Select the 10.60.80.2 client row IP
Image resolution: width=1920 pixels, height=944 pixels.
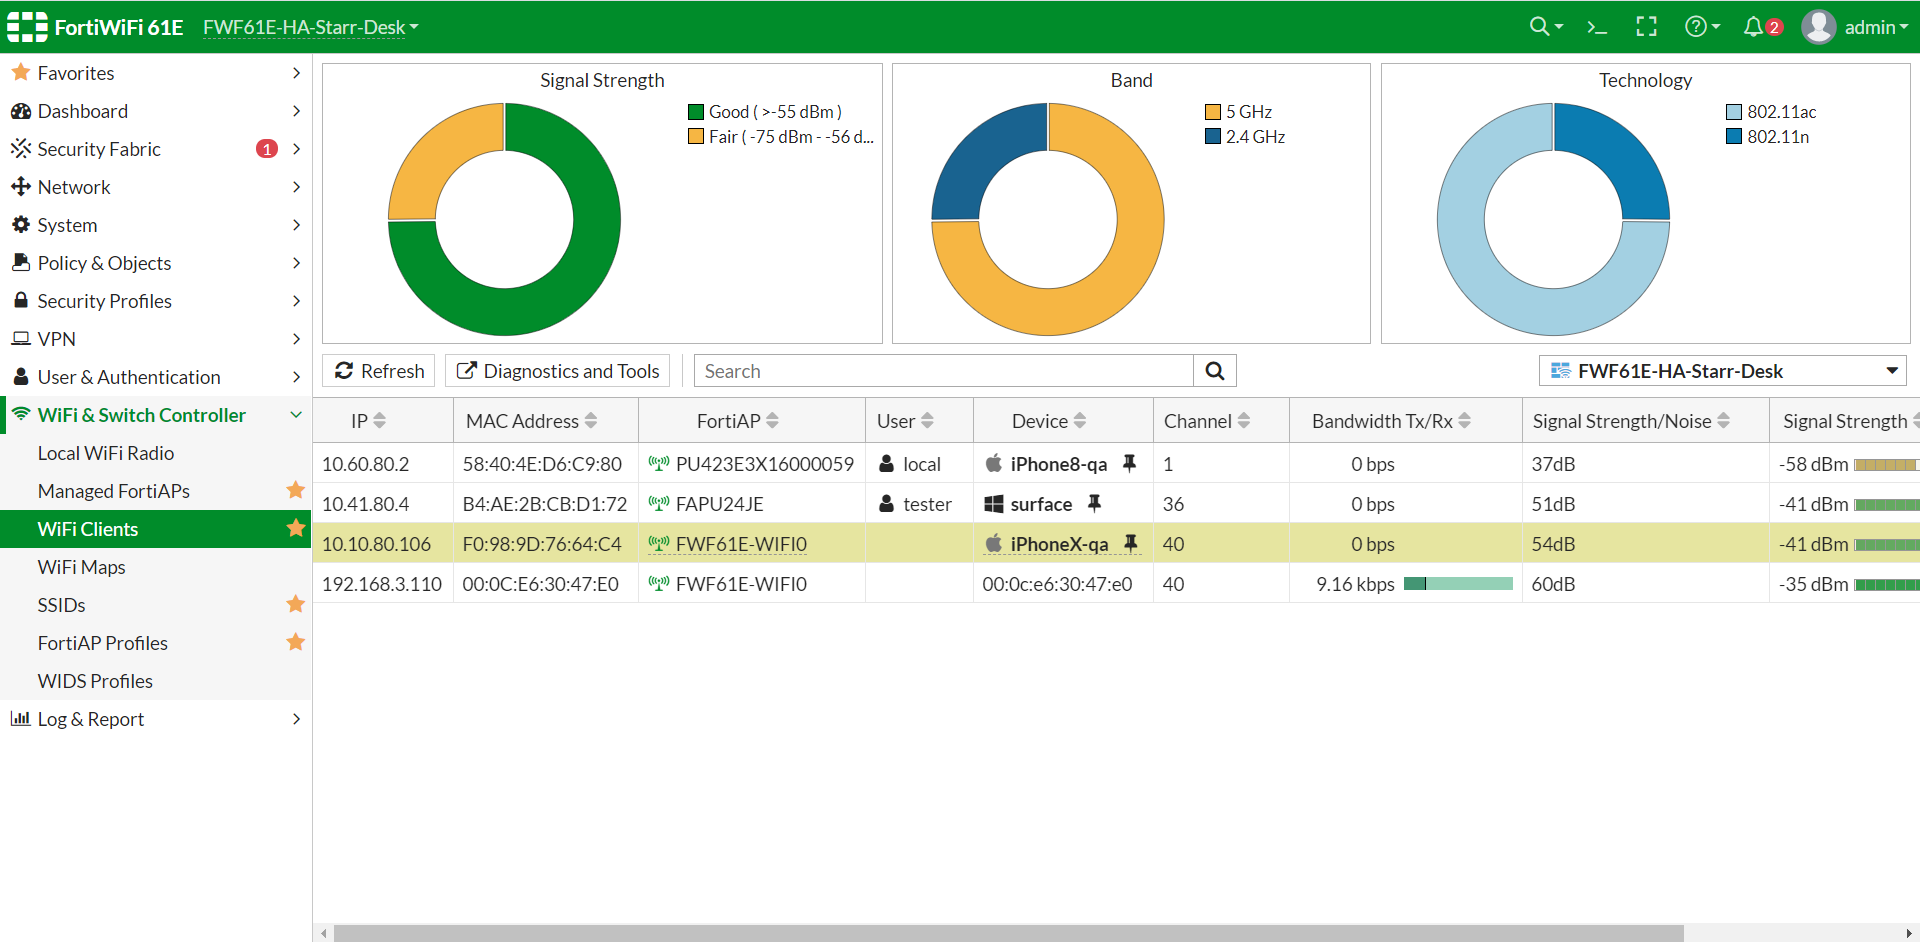coord(366,464)
